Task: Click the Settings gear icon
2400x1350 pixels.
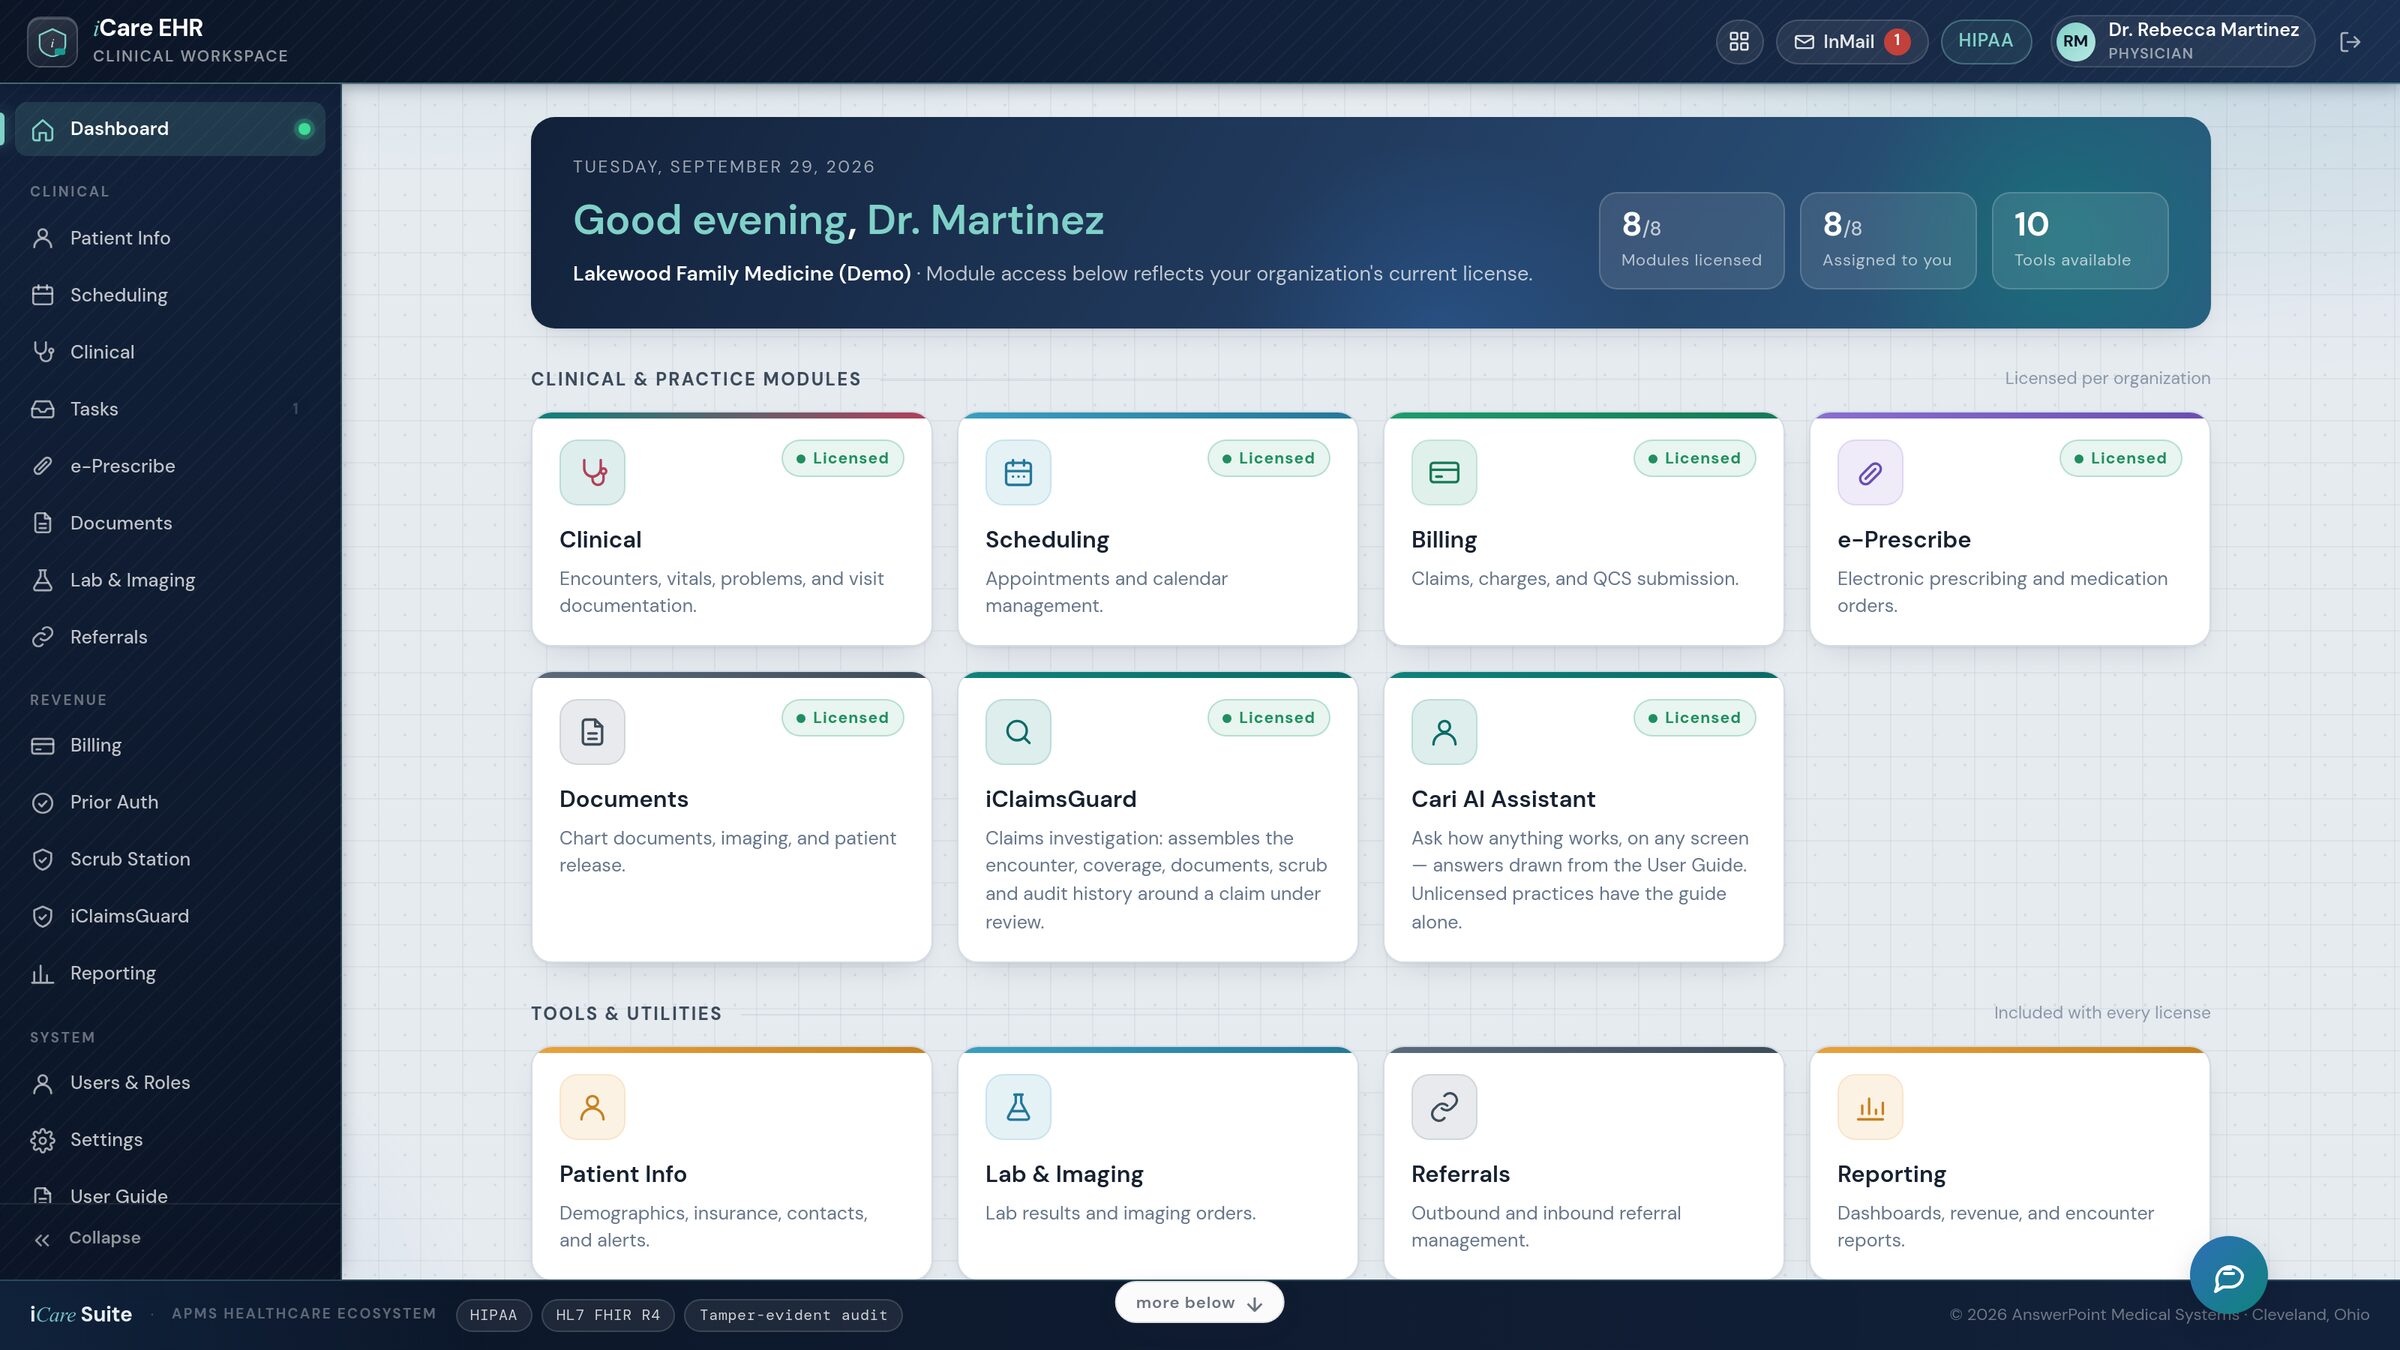Action: pos(42,1140)
